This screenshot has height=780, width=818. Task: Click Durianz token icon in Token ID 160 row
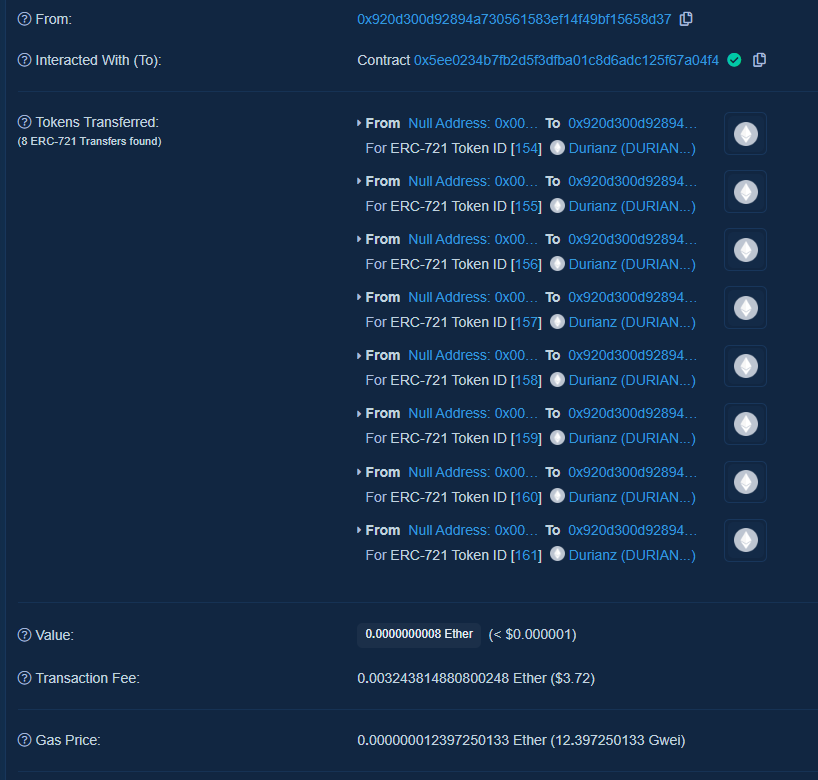[x=557, y=496]
